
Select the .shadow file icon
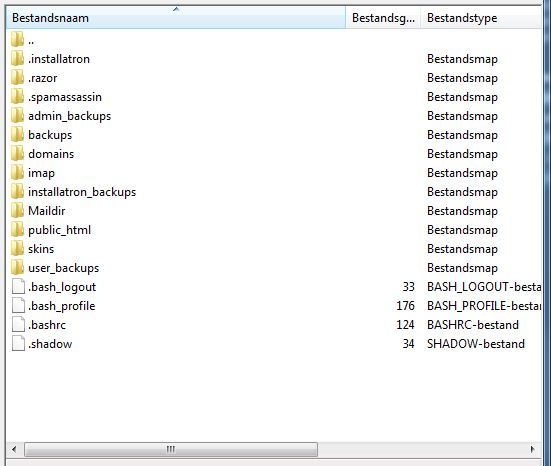(x=18, y=343)
